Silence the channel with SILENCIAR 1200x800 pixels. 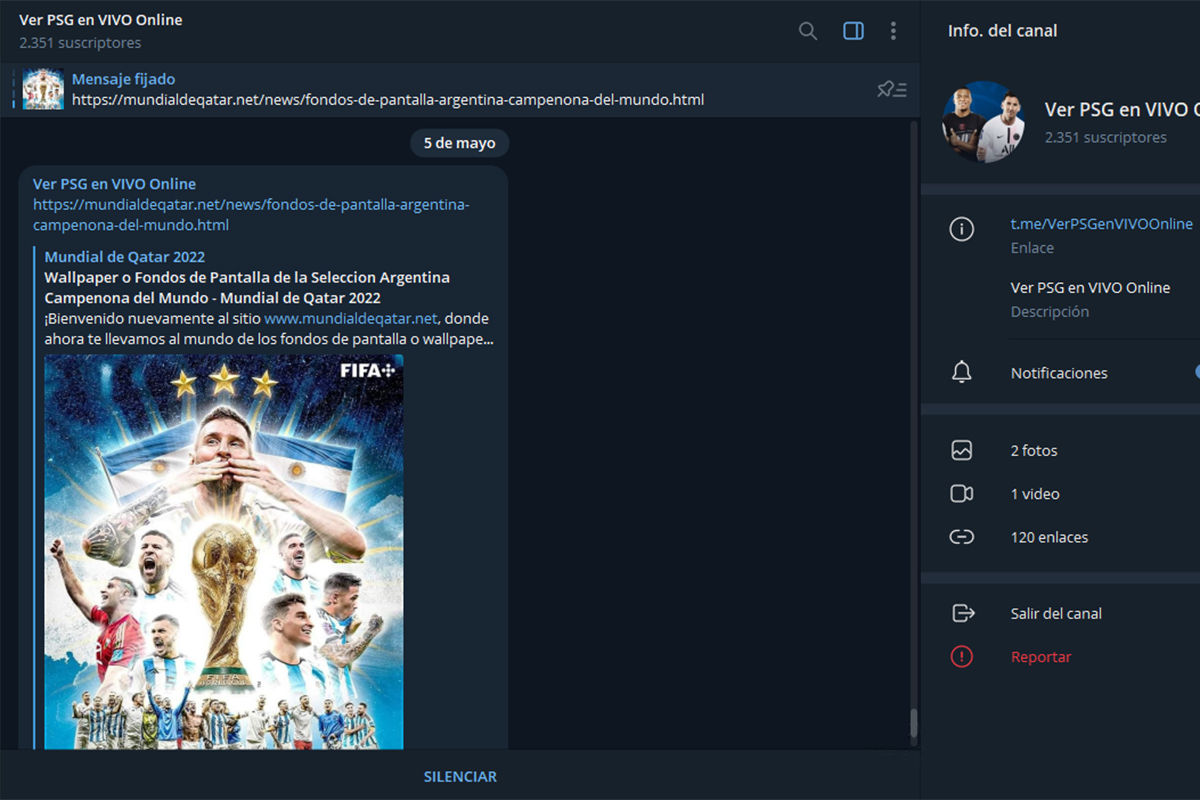coord(459,776)
